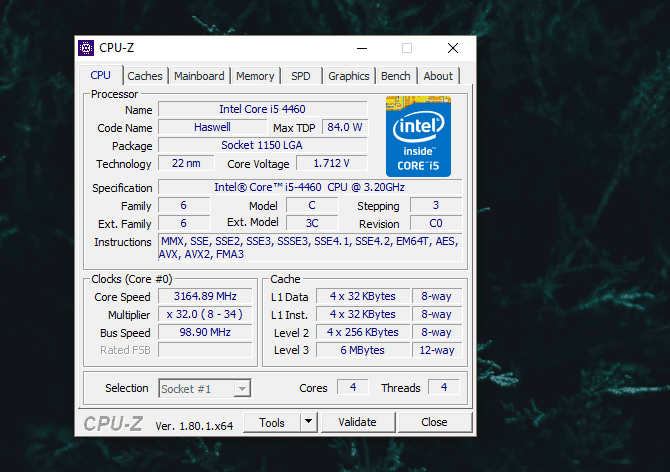
Task: Click the CPU-Z app icon in title bar
Action: point(87,48)
